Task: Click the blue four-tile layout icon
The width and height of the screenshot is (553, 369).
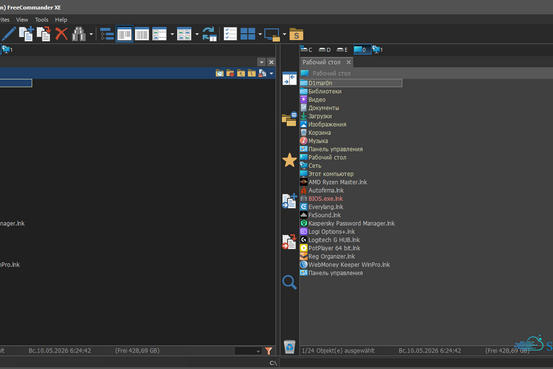Action: click(248, 34)
